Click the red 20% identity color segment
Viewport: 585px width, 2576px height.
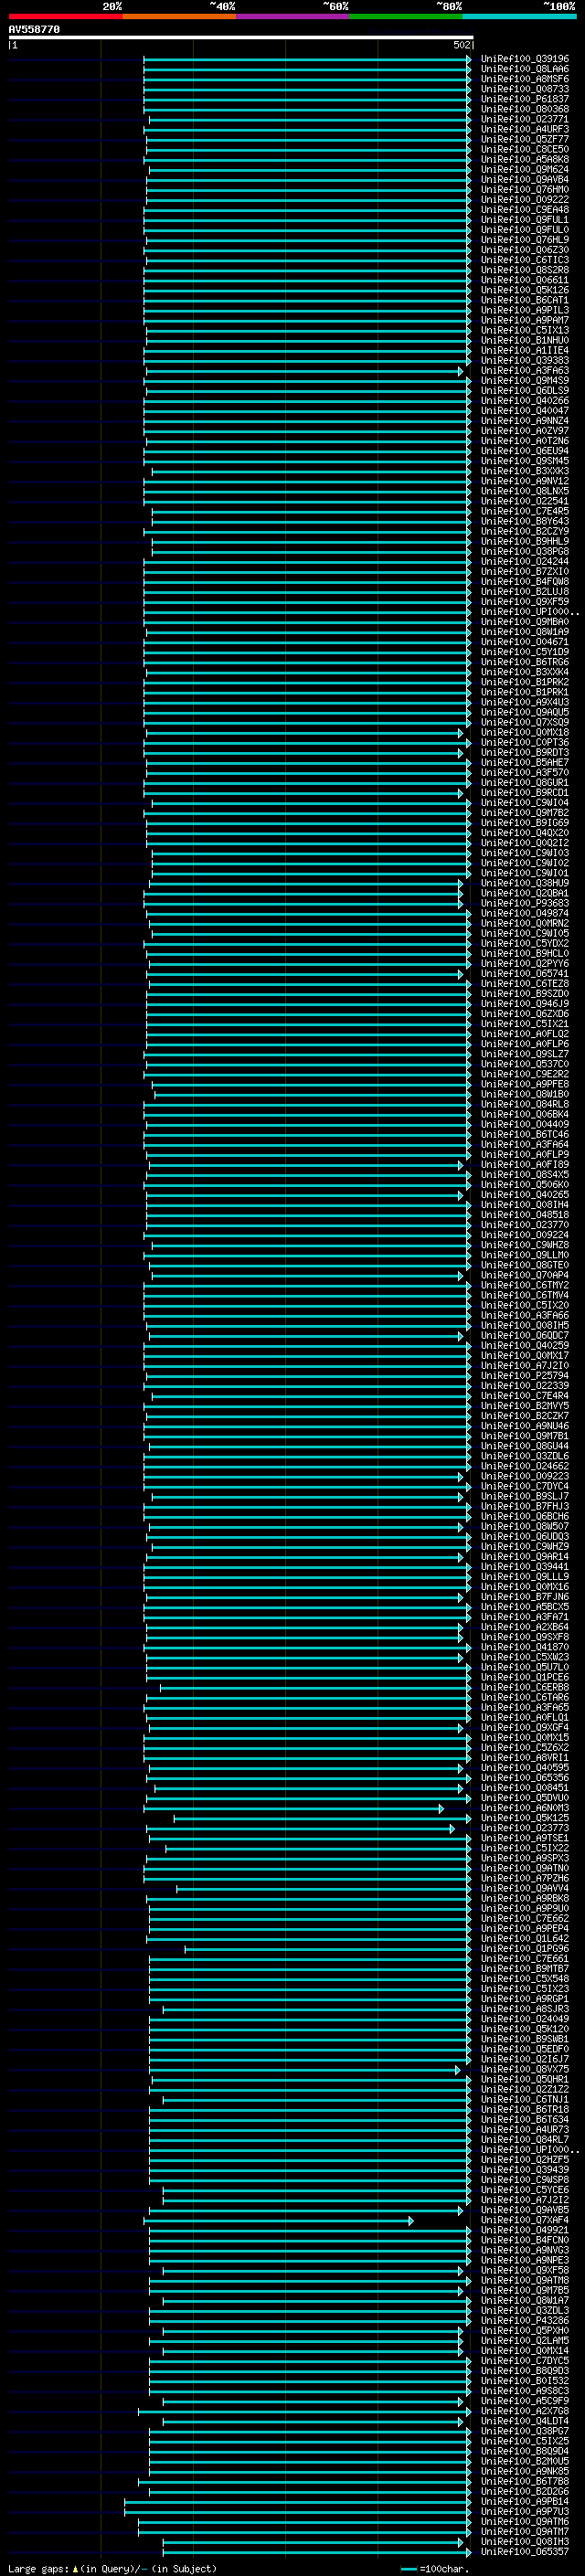[65, 17]
